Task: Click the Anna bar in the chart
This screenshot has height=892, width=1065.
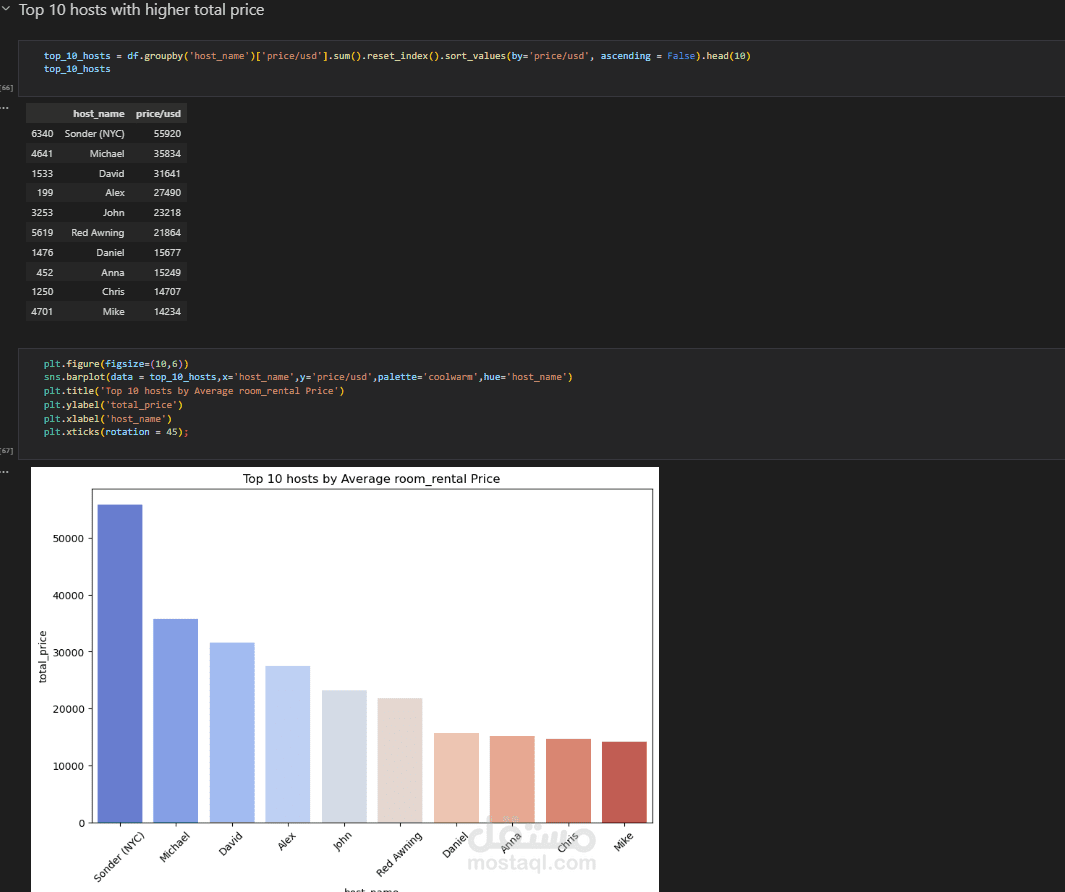Action: pyautogui.click(x=512, y=779)
